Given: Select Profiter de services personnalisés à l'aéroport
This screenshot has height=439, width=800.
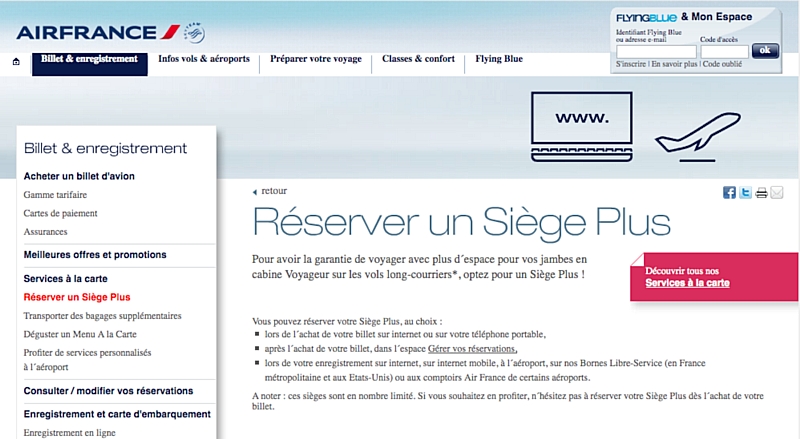Looking at the screenshot, I should [x=87, y=360].
